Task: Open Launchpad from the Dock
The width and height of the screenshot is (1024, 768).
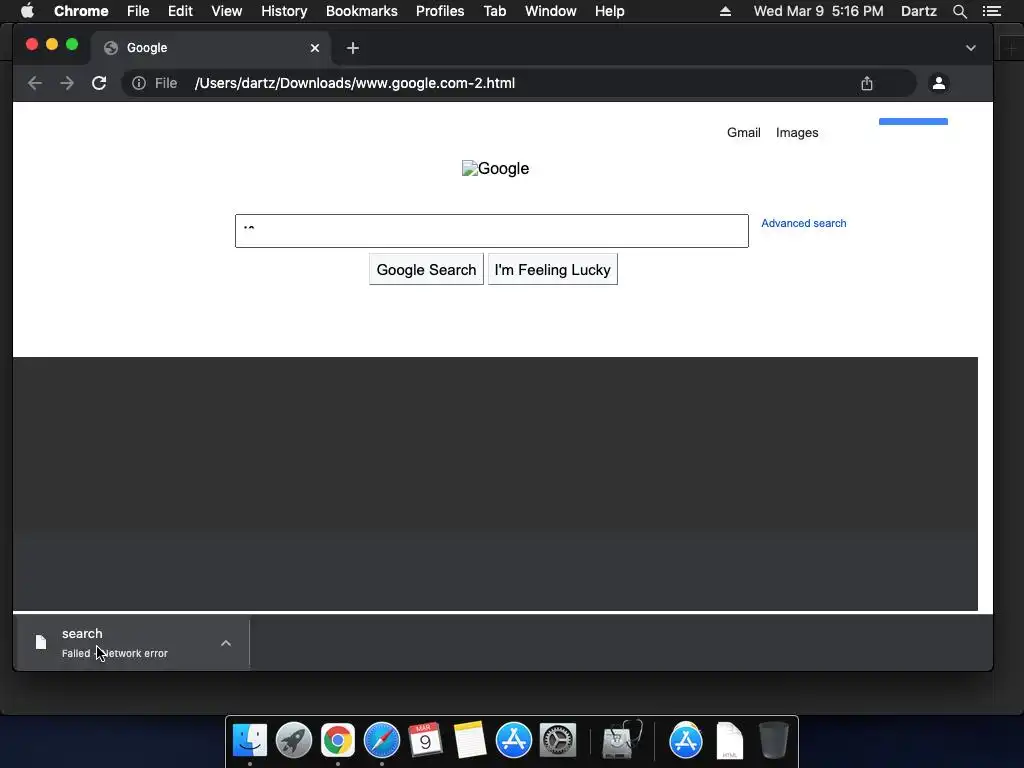Action: (294, 741)
